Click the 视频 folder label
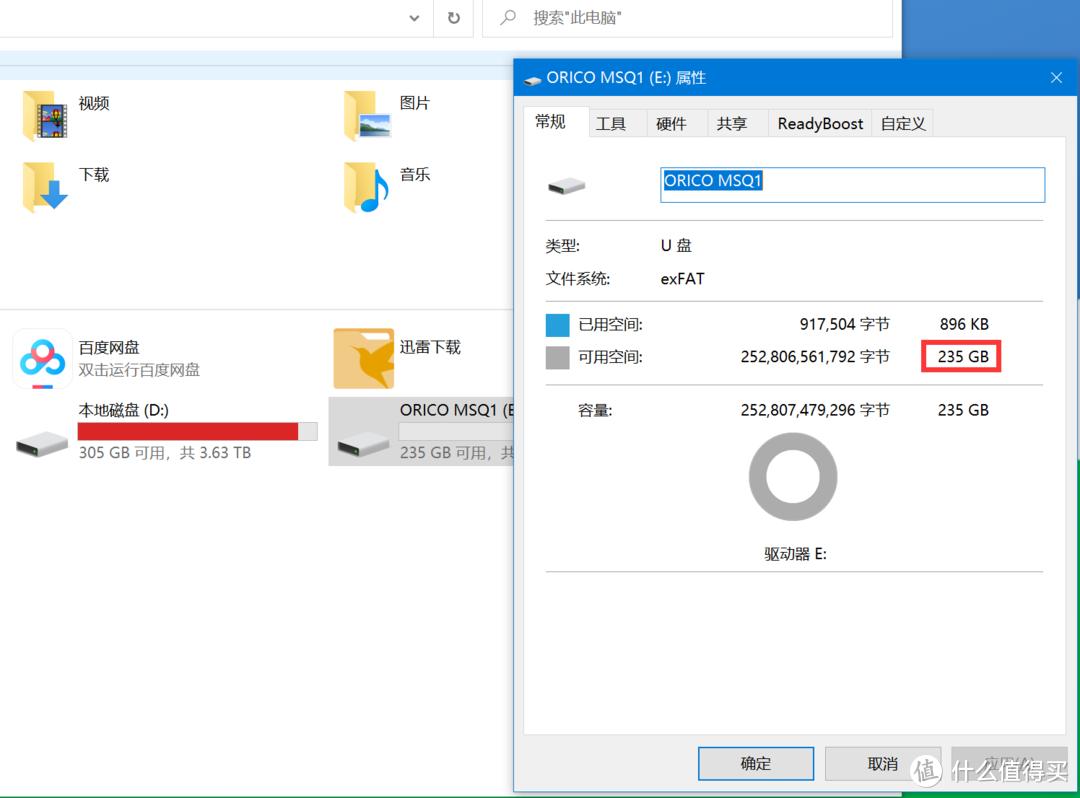1080x798 pixels. pos(94,103)
